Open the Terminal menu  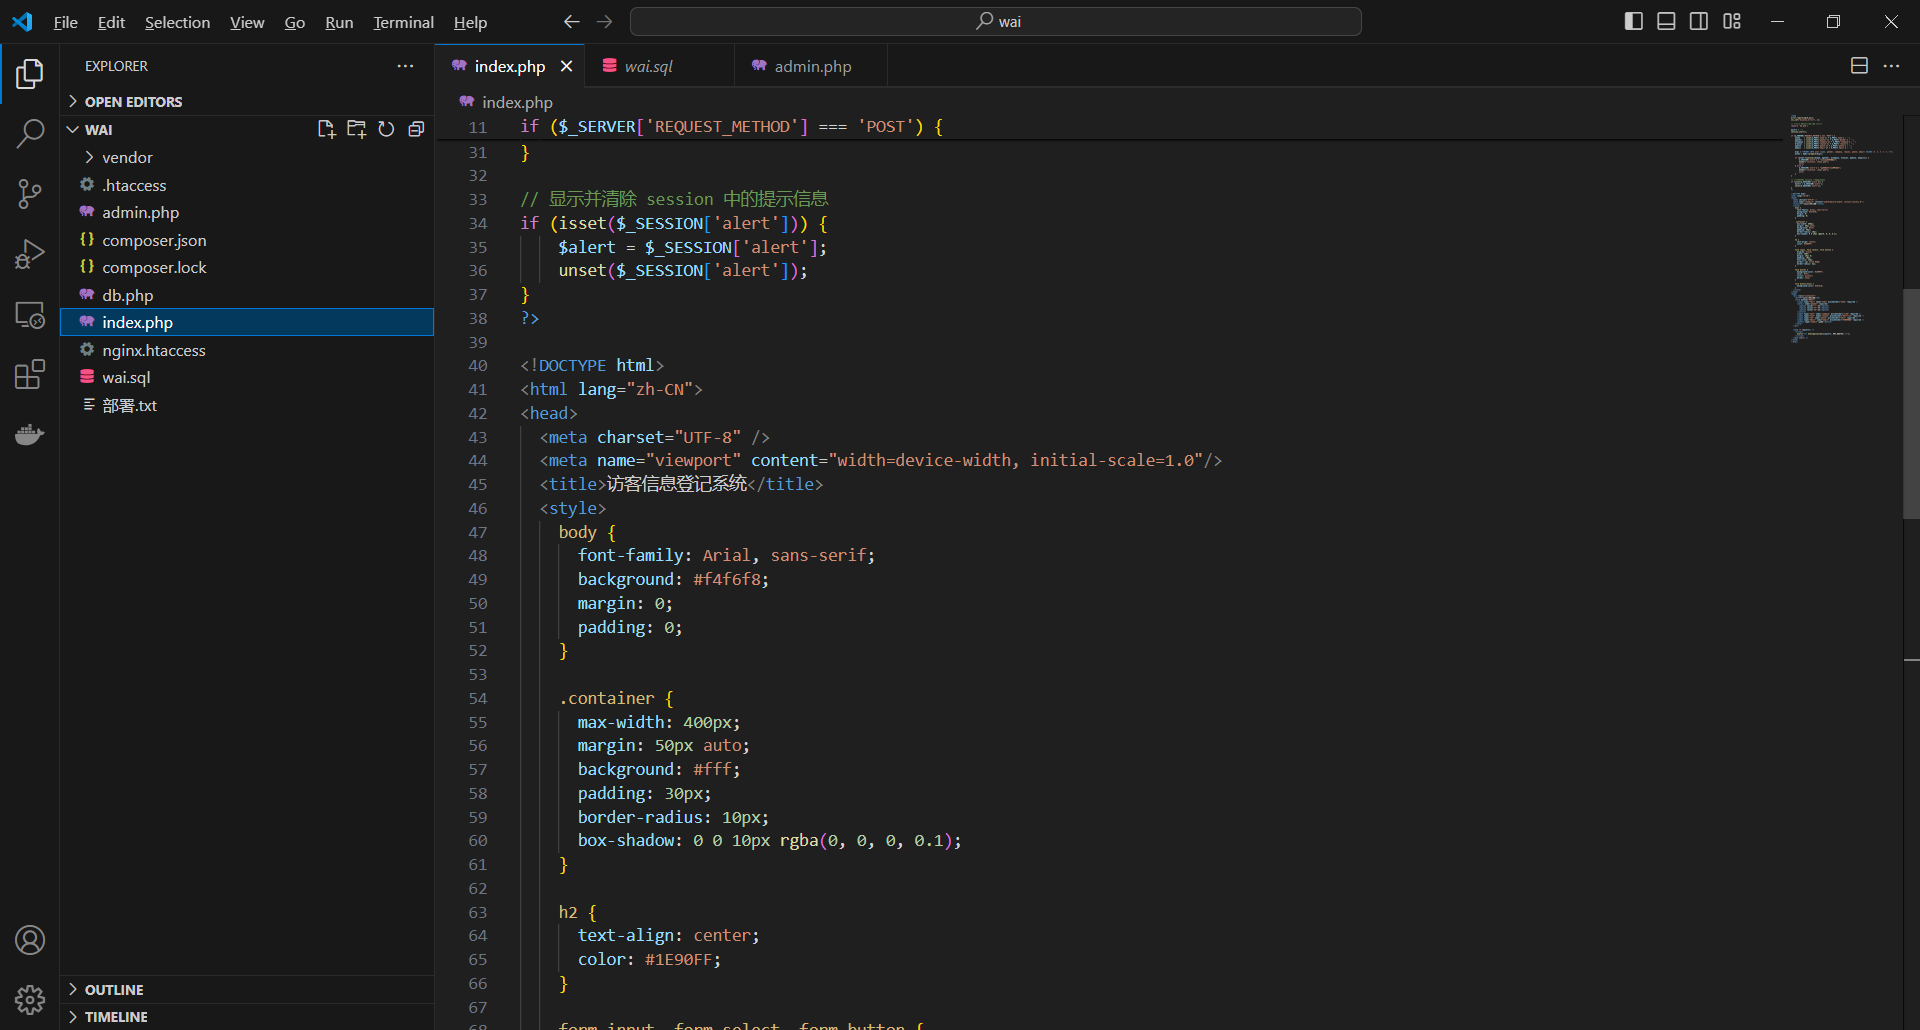coord(403,22)
